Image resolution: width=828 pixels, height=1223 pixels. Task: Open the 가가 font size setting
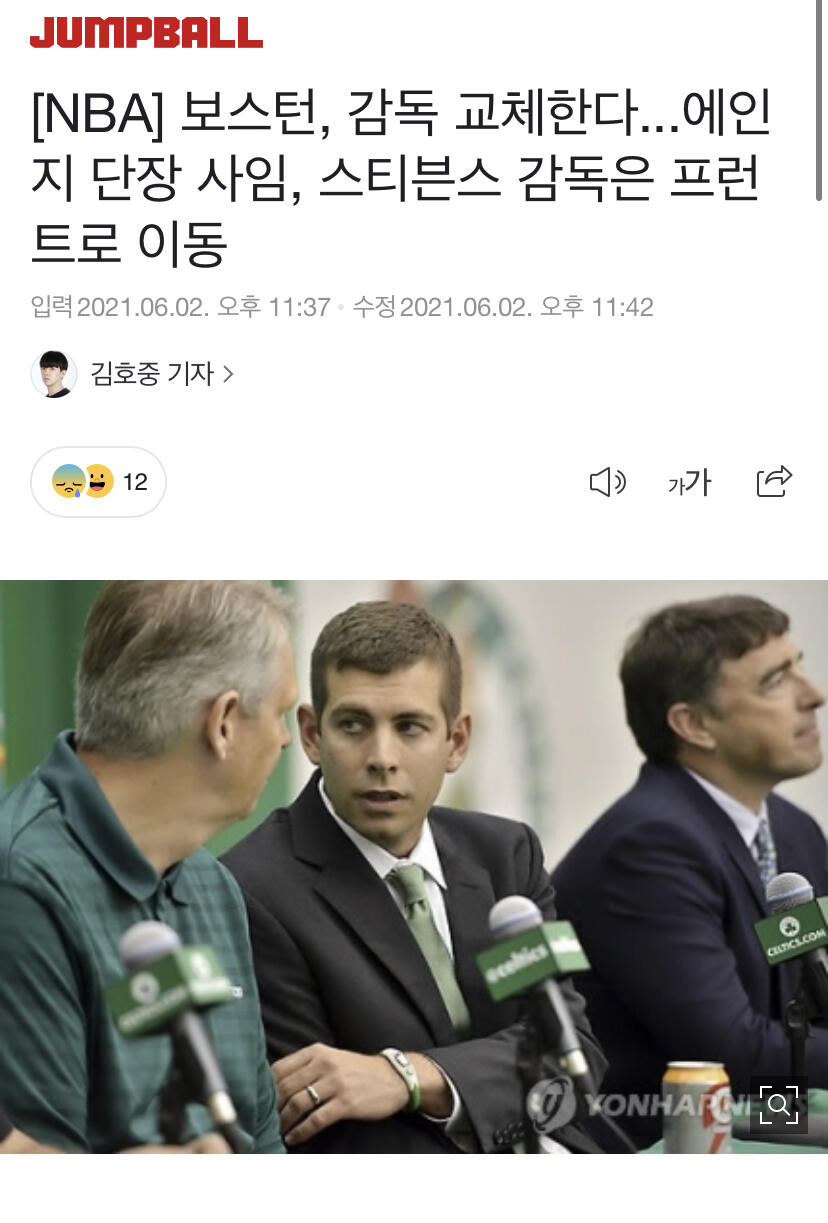click(690, 483)
